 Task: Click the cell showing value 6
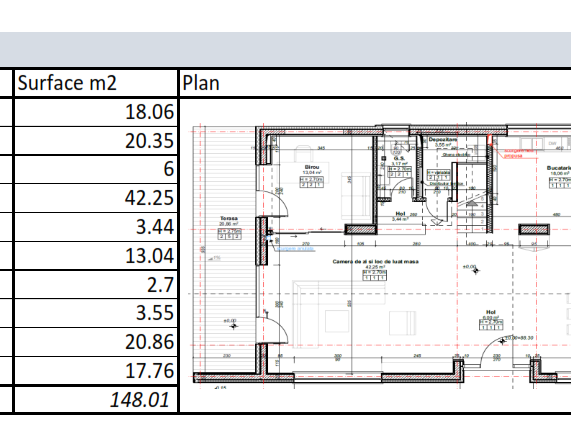(x=96, y=169)
